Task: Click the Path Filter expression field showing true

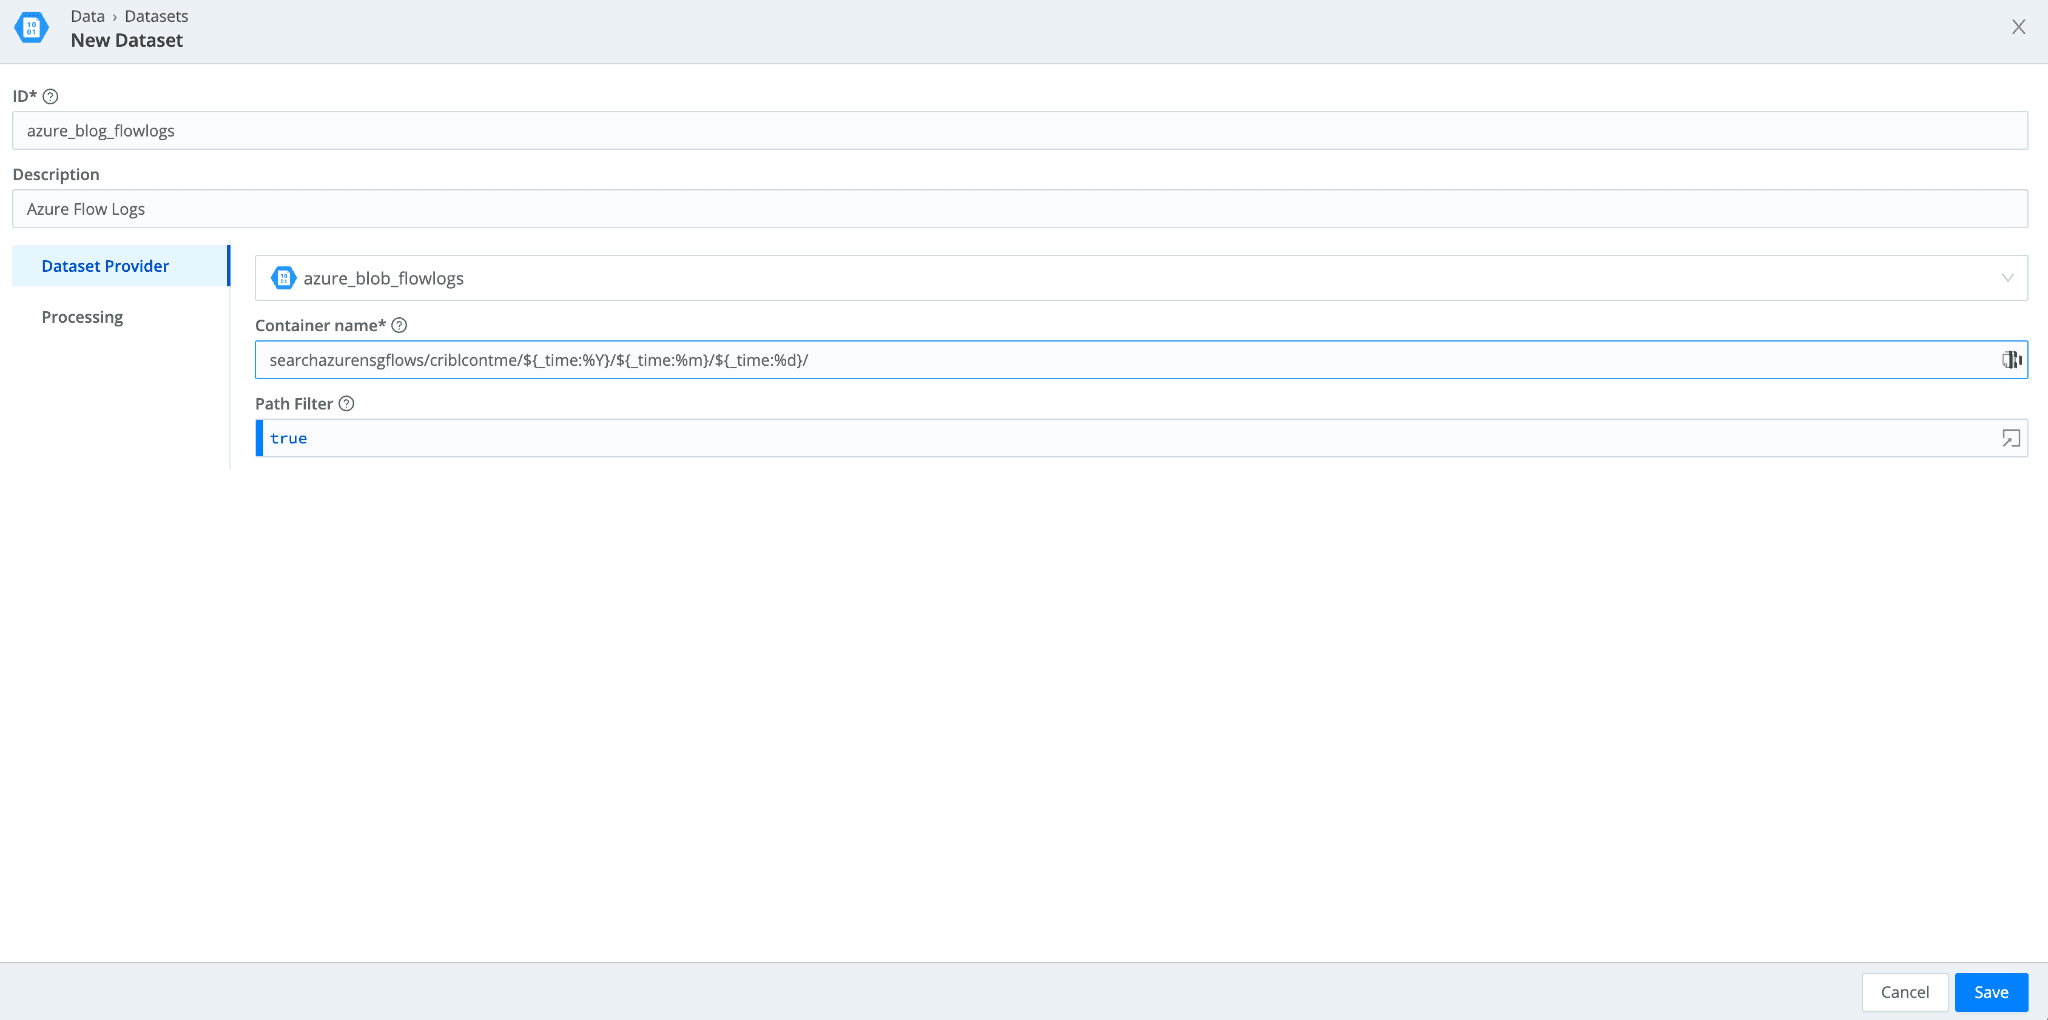Action: click(1120, 439)
